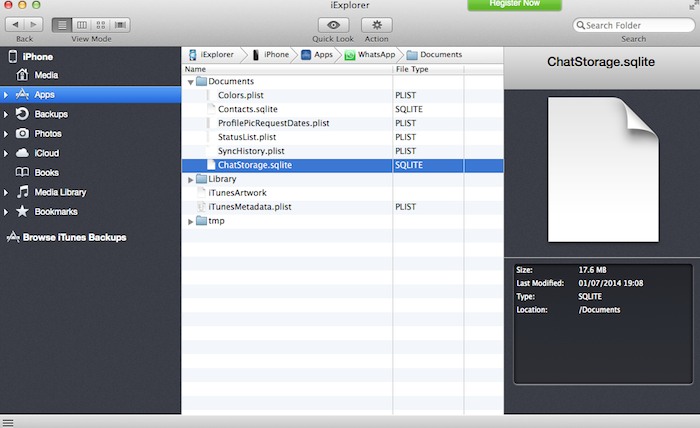Expand the Apps sidebar arrow

(6, 95)
